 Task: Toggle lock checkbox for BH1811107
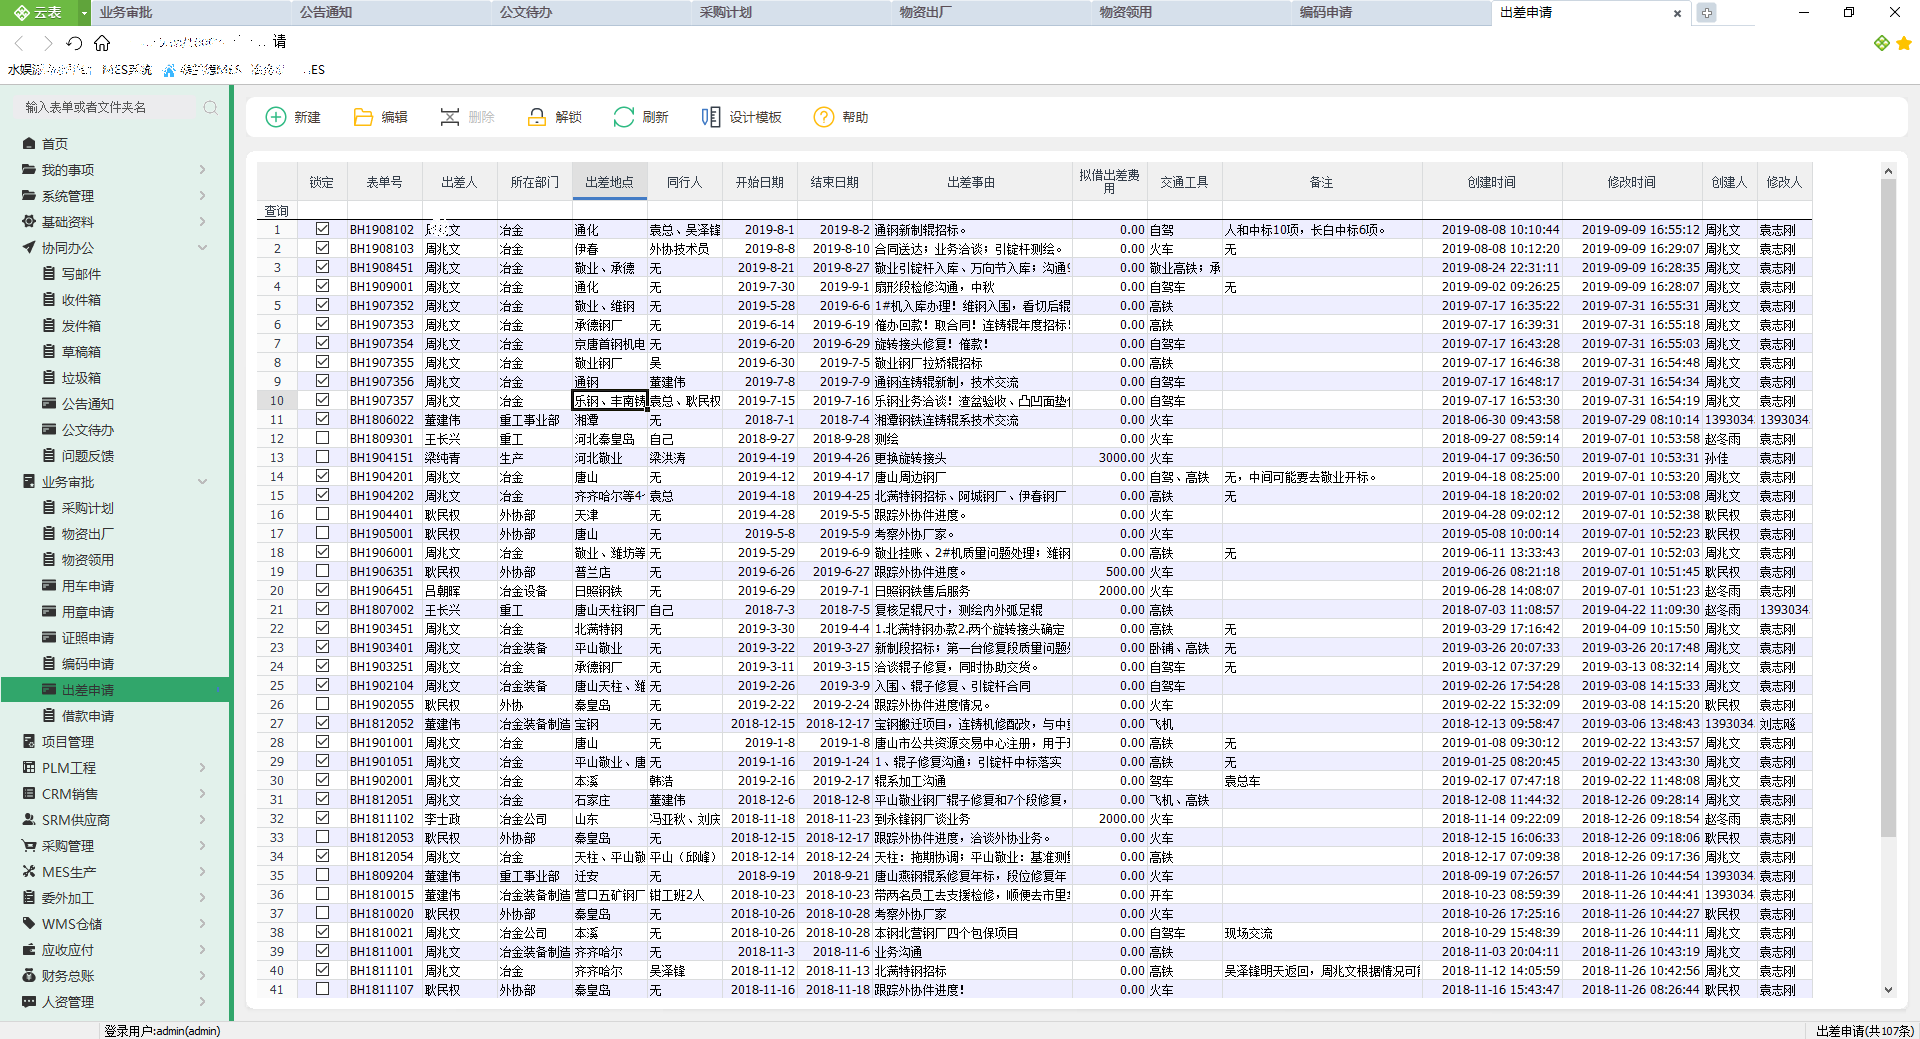pyautogui.click(x=322, y=989)
